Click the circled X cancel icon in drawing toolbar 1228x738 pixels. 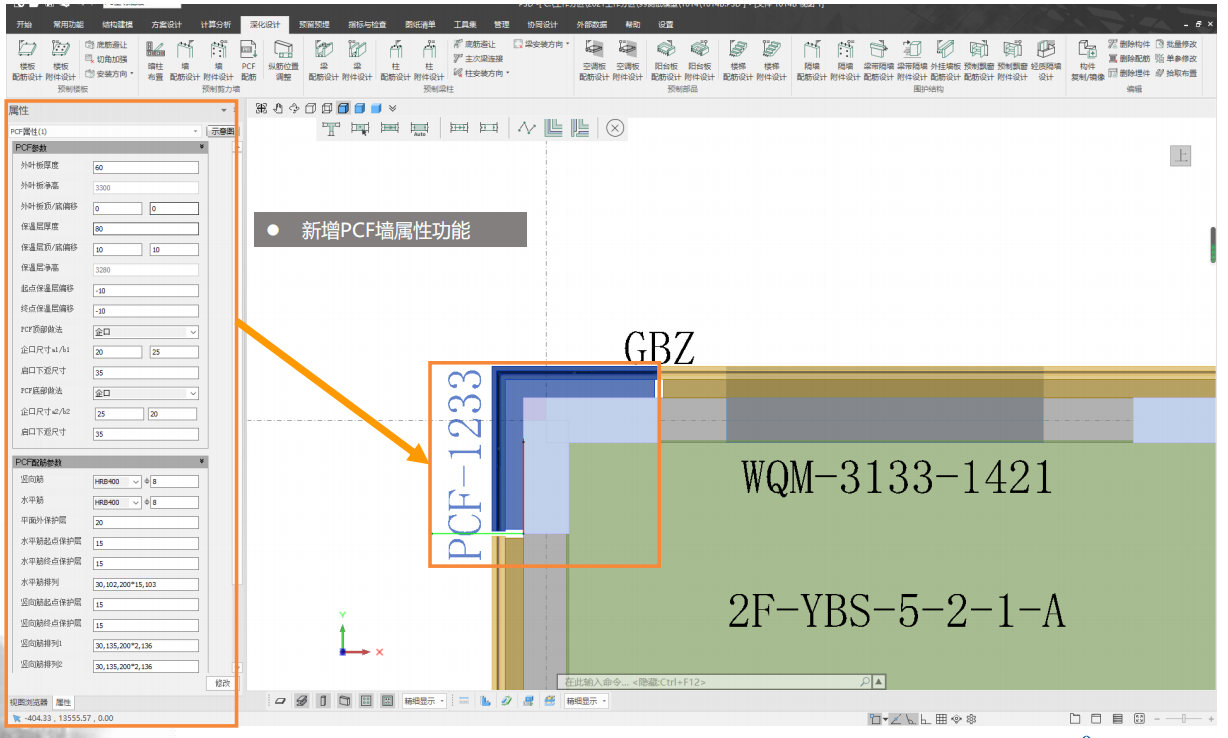pos(616,127)
